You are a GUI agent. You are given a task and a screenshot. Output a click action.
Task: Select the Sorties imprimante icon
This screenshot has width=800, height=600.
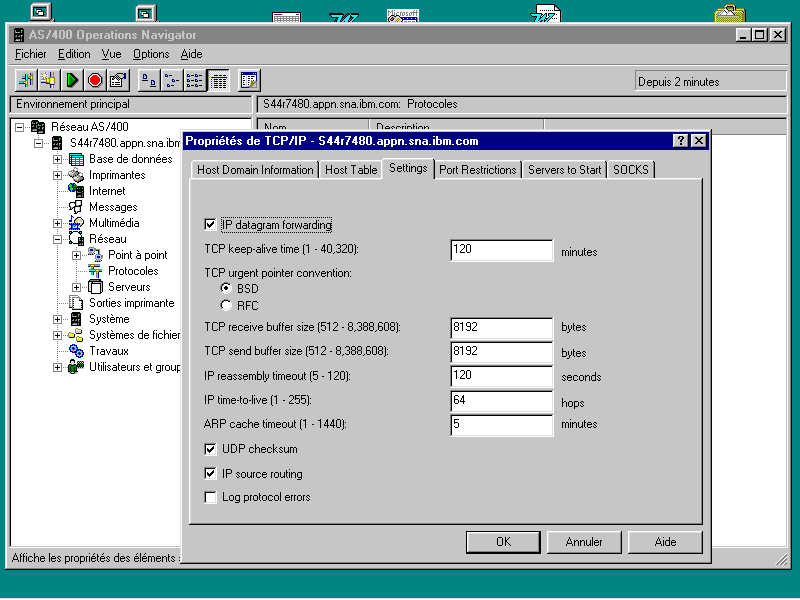76,303
